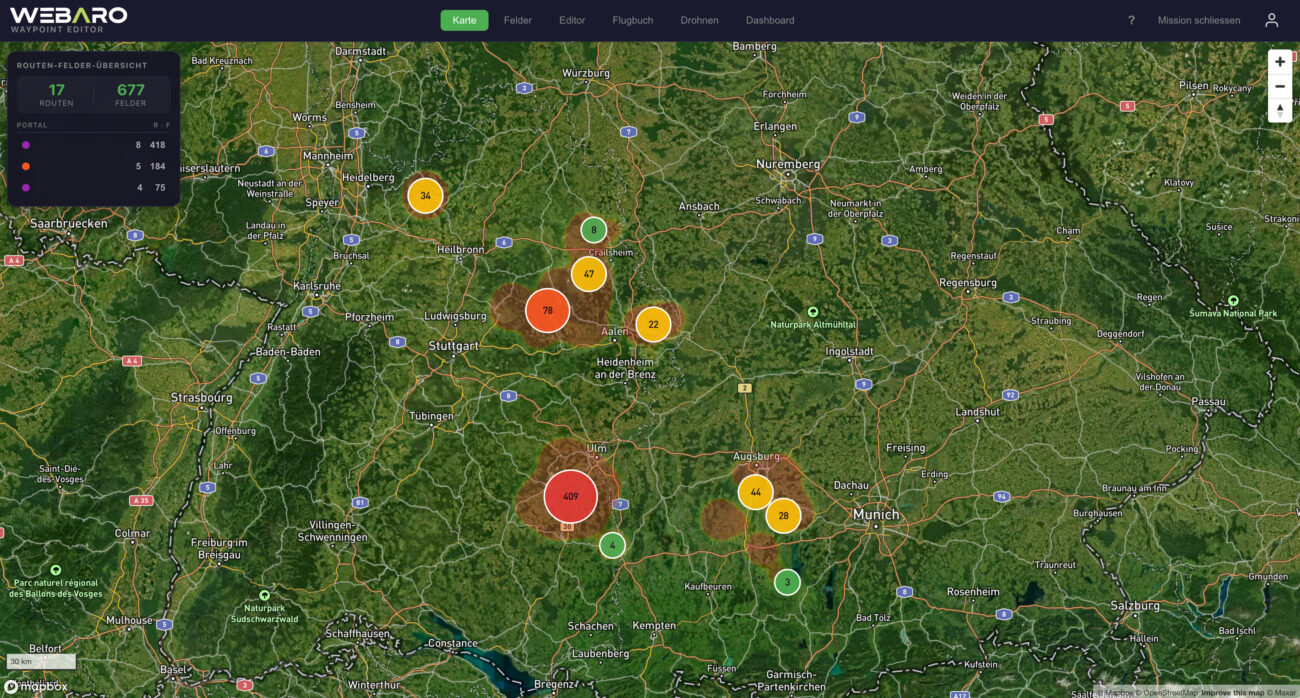Screen dimensions: 1300x698
Task: Open the 22 cluster marker near Aalen
Action: tap(653, 324)
